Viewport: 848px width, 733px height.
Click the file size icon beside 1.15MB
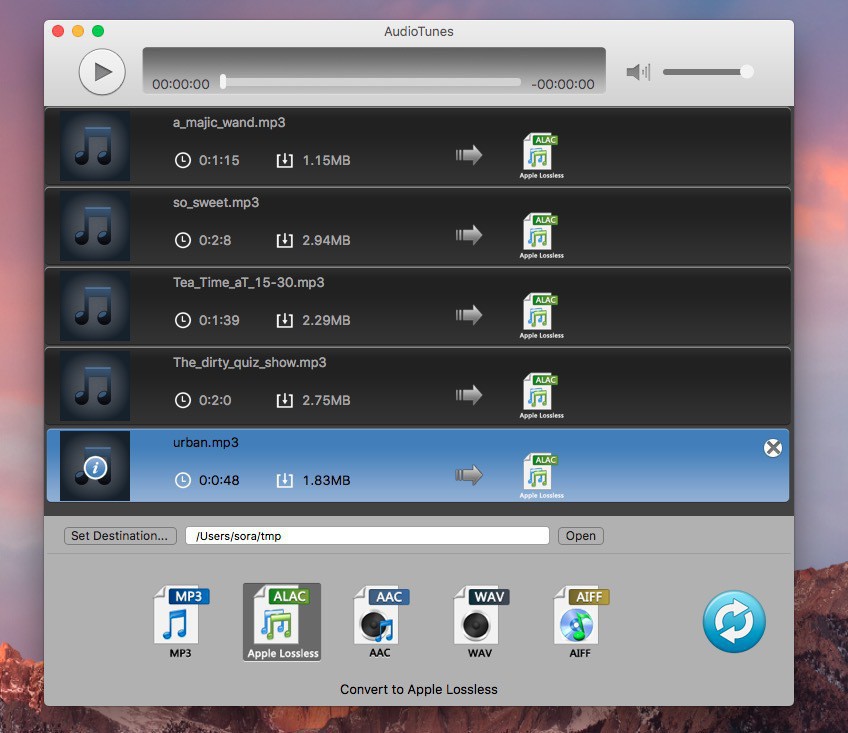click(x=284, y=160)
